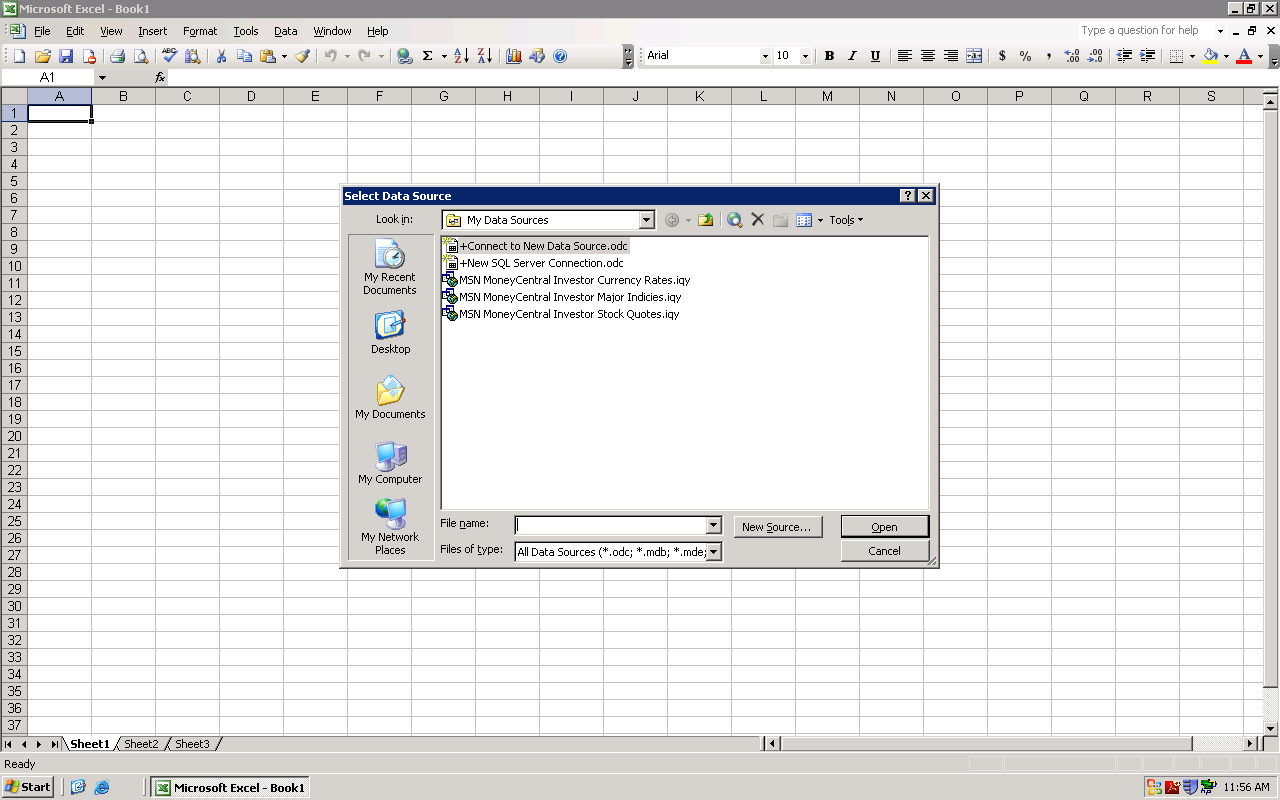
Task: Open the Data menu
Action: pyautogui.click(x=286, y=31)
